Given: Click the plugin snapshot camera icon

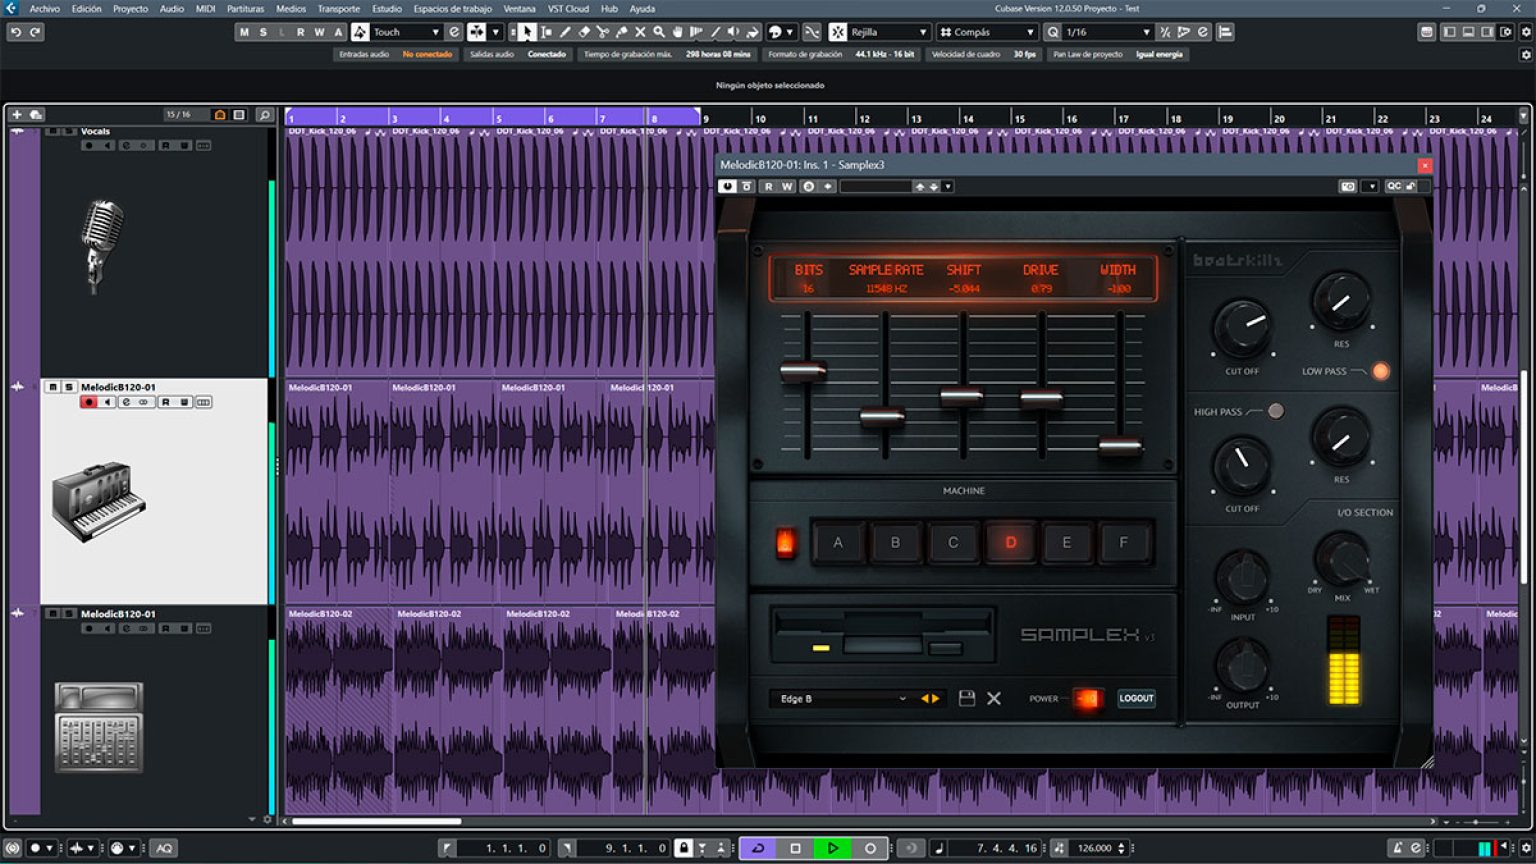Looking at the screenshot, I should [1348, 186].
